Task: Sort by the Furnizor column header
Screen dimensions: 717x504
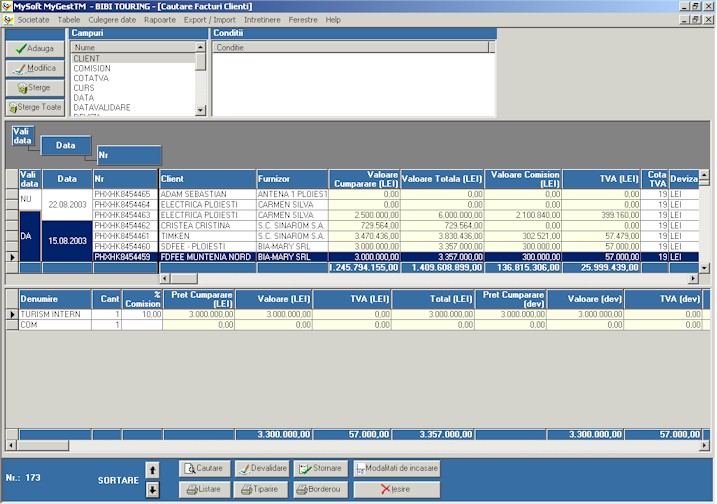Action: point(292,179)
